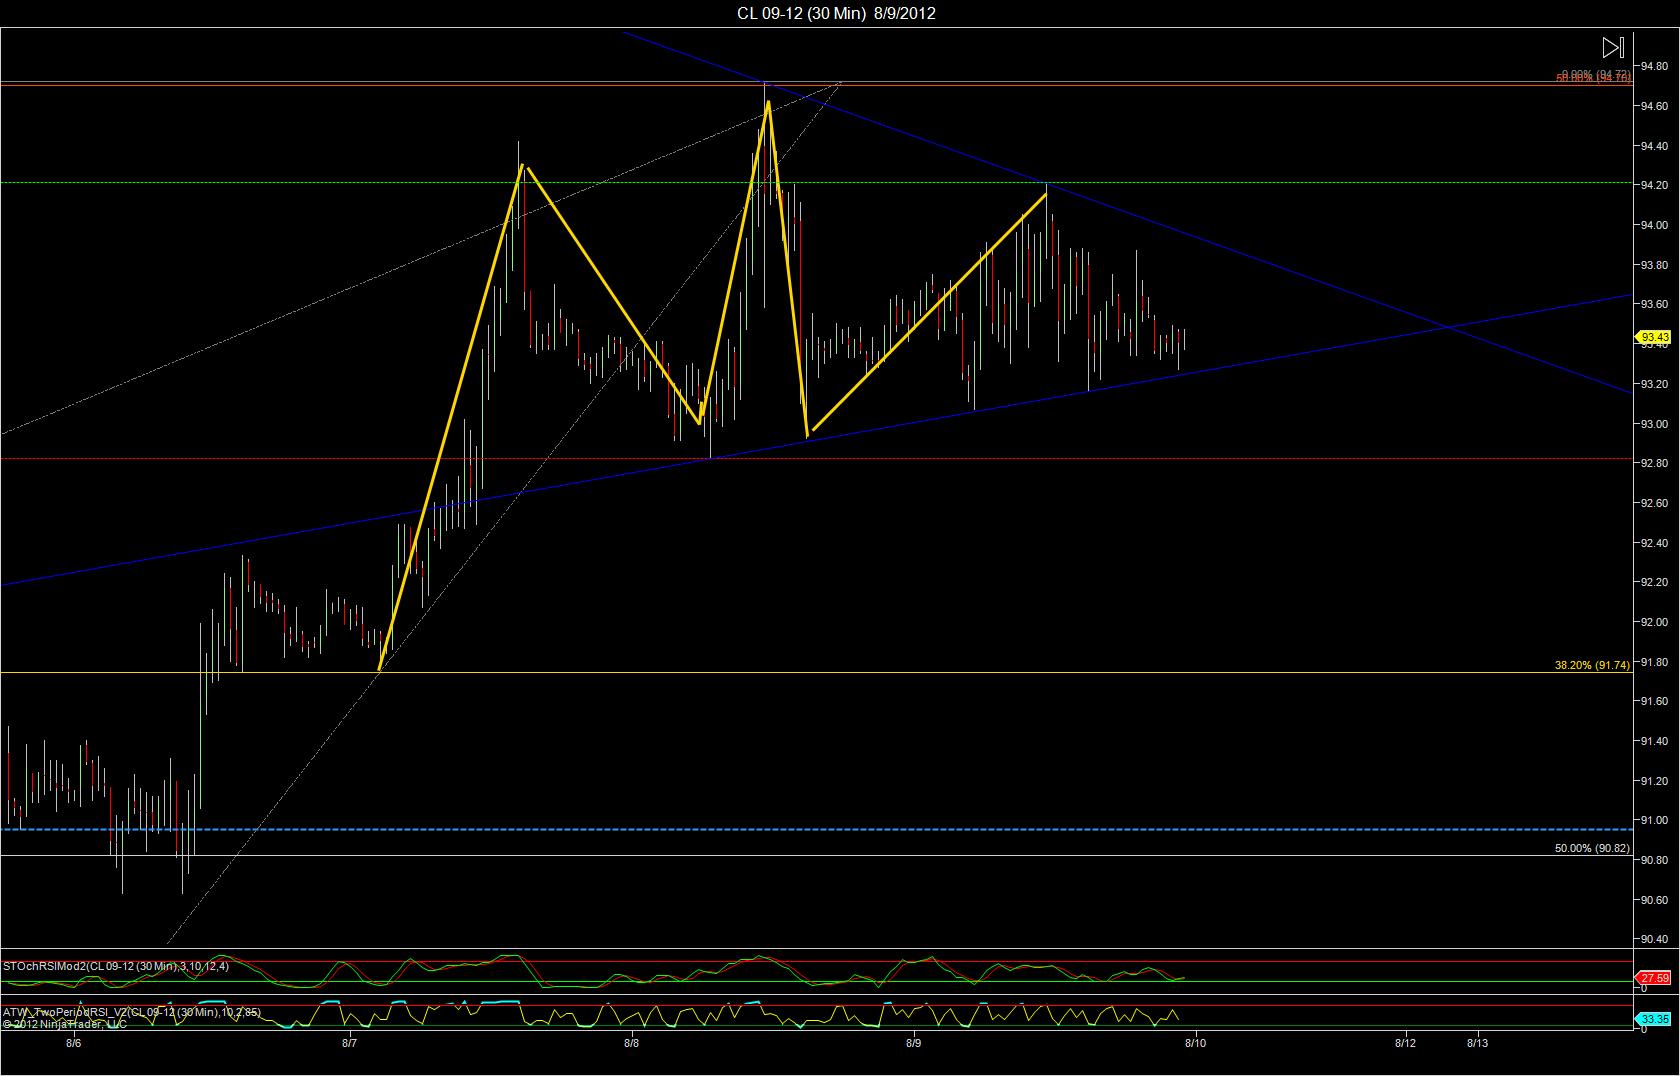Click the 38.20% (91.74) Fibonacci label
1680x1076 pixels.
pos(1592,664)
